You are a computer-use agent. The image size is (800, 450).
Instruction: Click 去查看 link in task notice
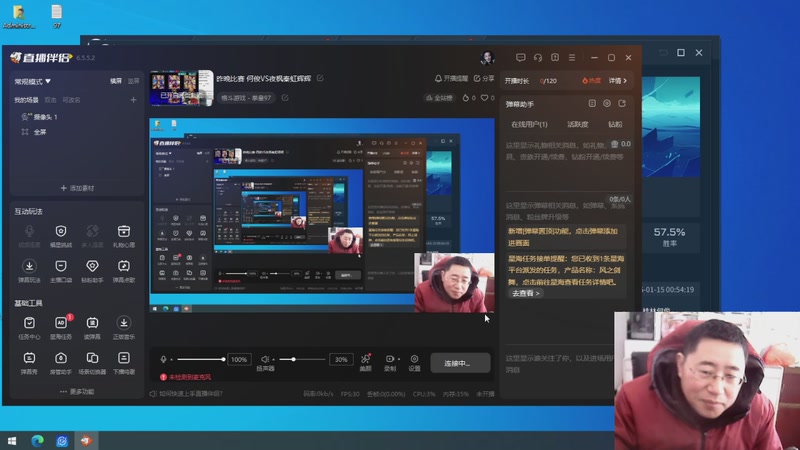(x=525, y=293)
